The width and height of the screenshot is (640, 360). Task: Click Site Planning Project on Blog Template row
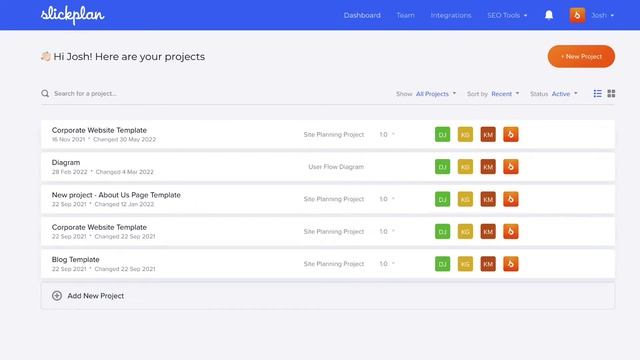point(333,264)
